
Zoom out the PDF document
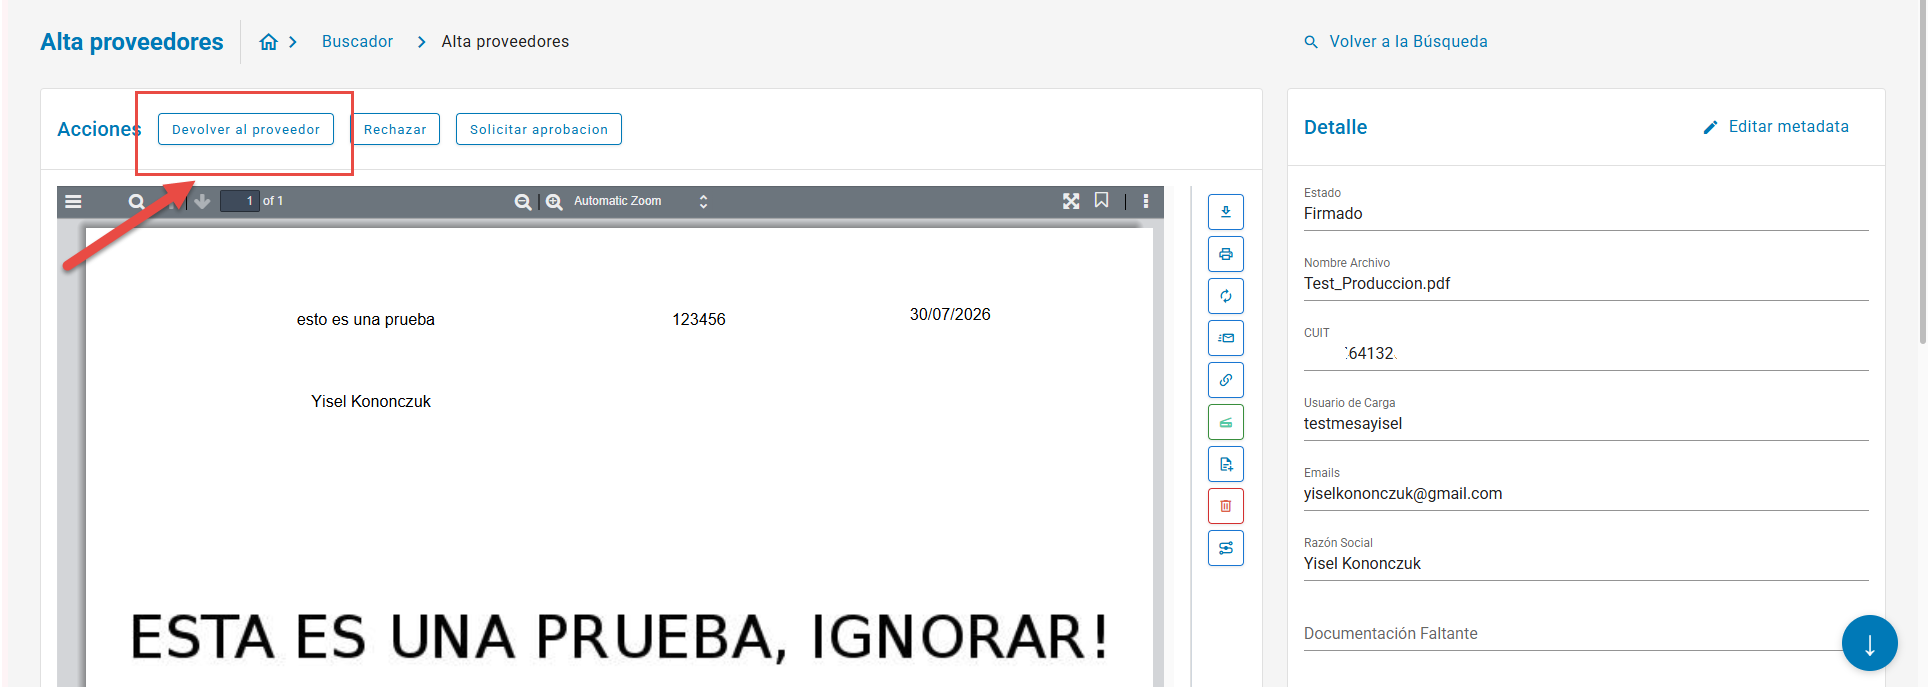[x=522, y=201]
